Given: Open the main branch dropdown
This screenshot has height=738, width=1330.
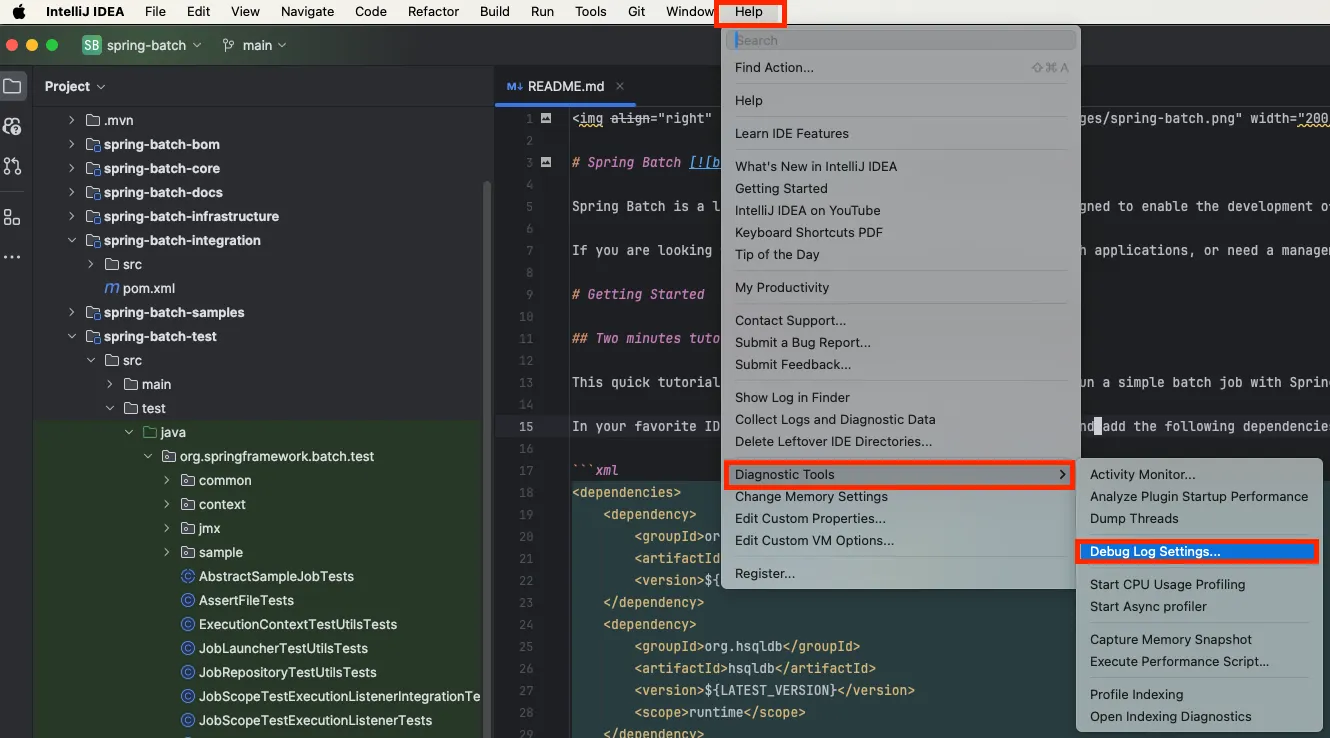Looking at the screenshot, I should click(255, 45).
